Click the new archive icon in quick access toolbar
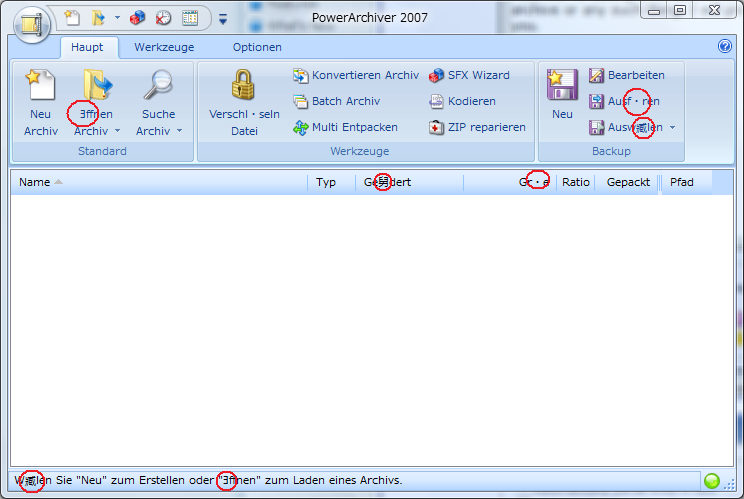 click(72, 18)
